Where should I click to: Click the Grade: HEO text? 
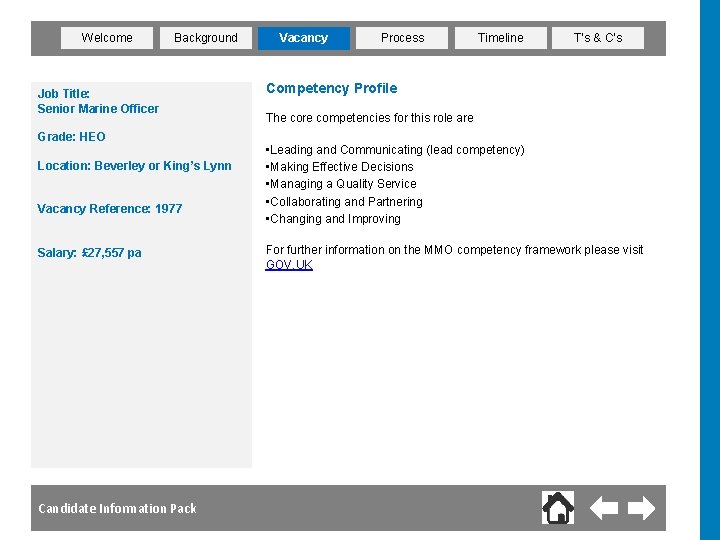(71, 137)
